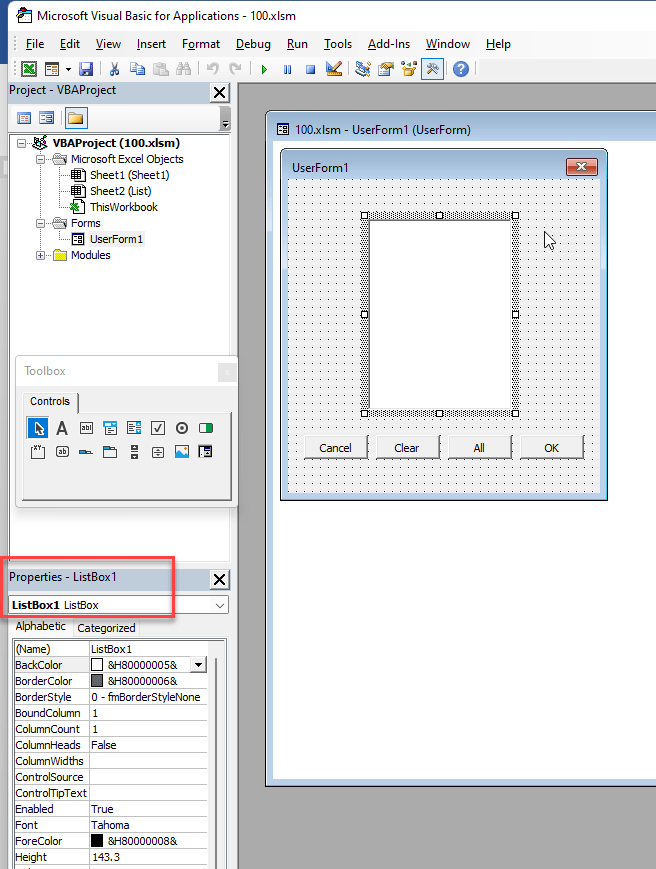Select the CommandButton tool in Toolbox
Screen dimensions: 656x869
(62, 452)
